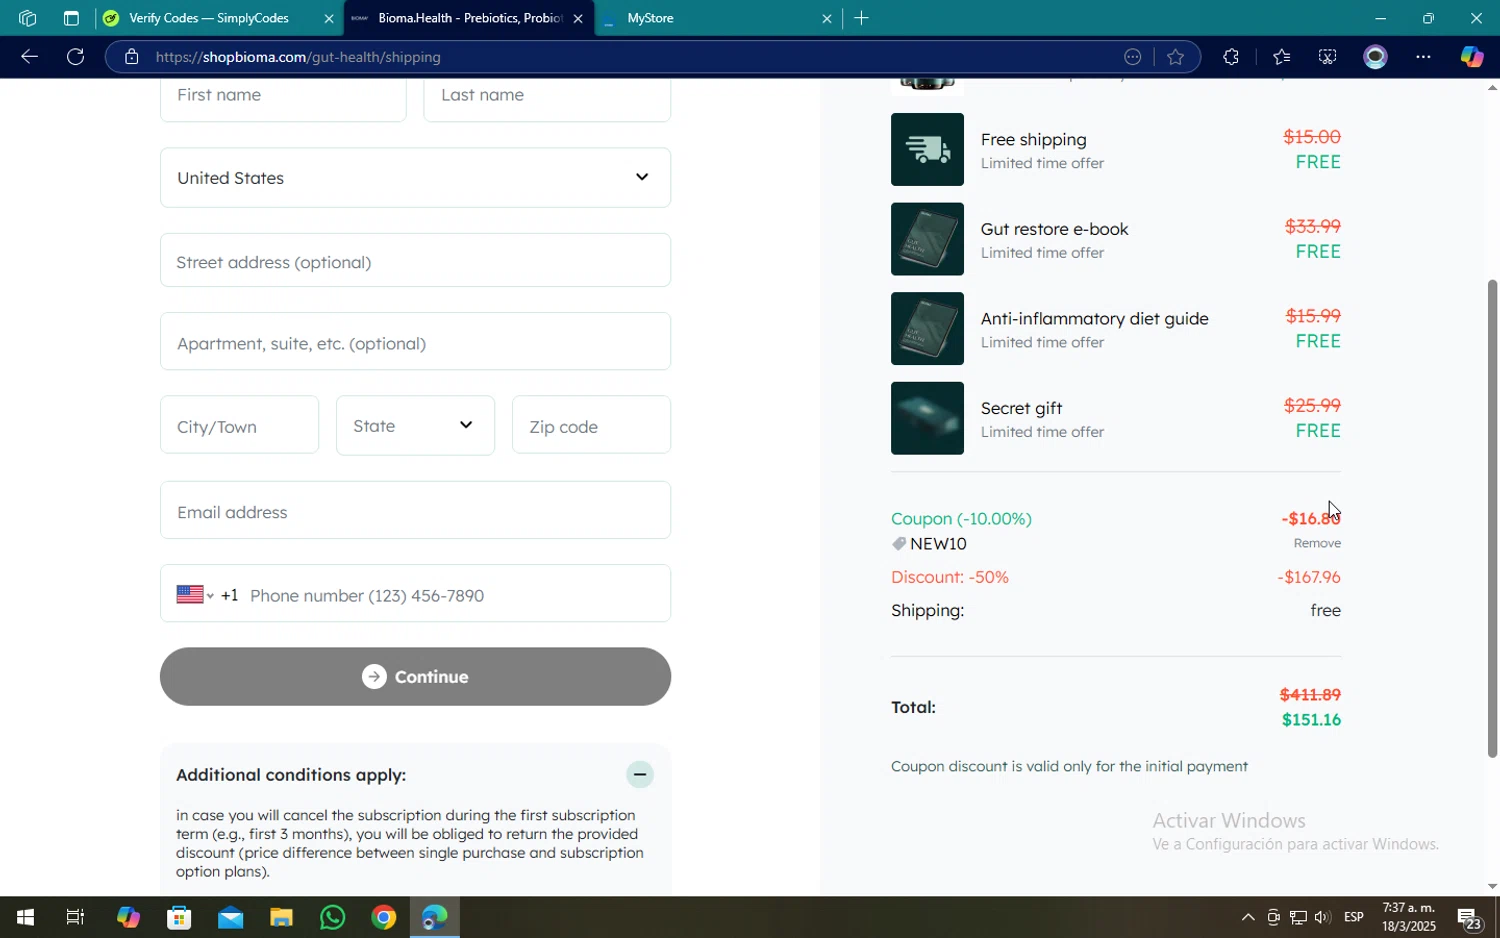Click City/Town field

click(239, 425)
